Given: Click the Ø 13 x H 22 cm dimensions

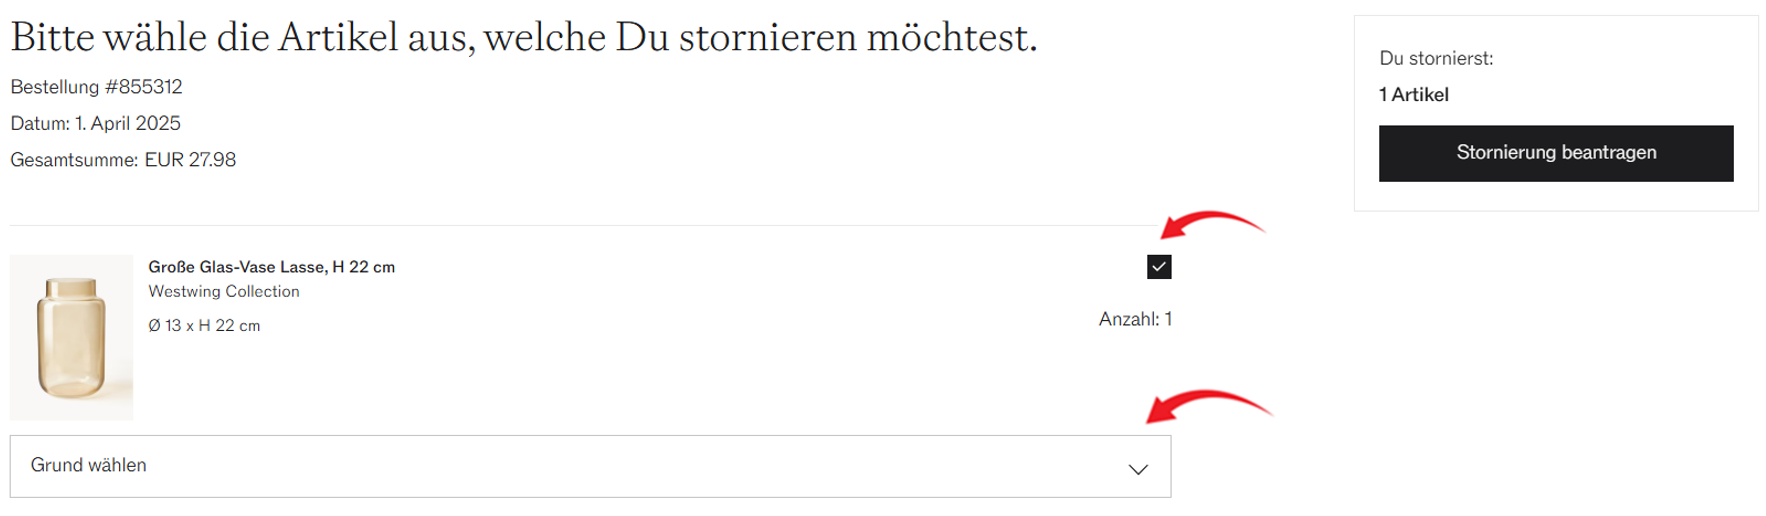Looking at the screenshot, I should (204, 326).
